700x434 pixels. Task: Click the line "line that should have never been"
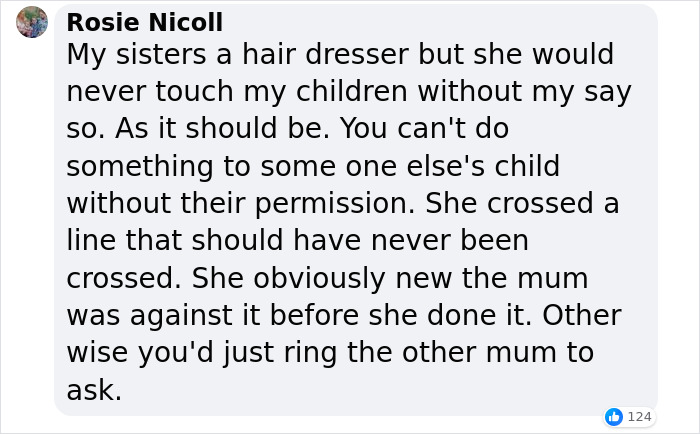pyautogui.click(x=297, y=240)
